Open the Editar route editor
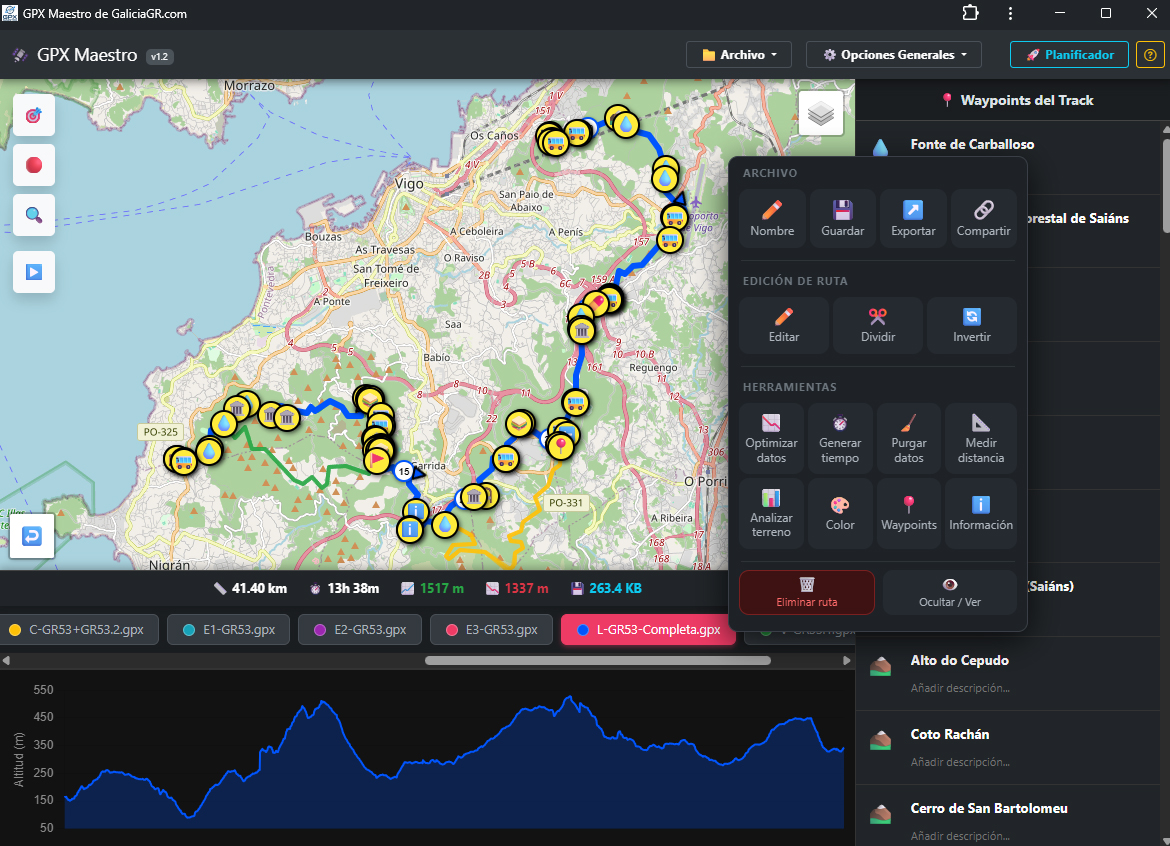 (x=783, y=325)
